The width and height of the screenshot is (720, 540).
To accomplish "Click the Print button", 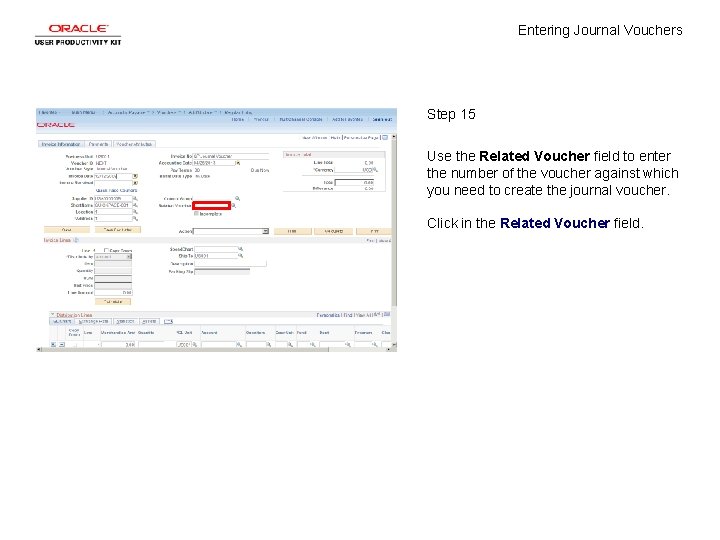I will pos(374,231).
